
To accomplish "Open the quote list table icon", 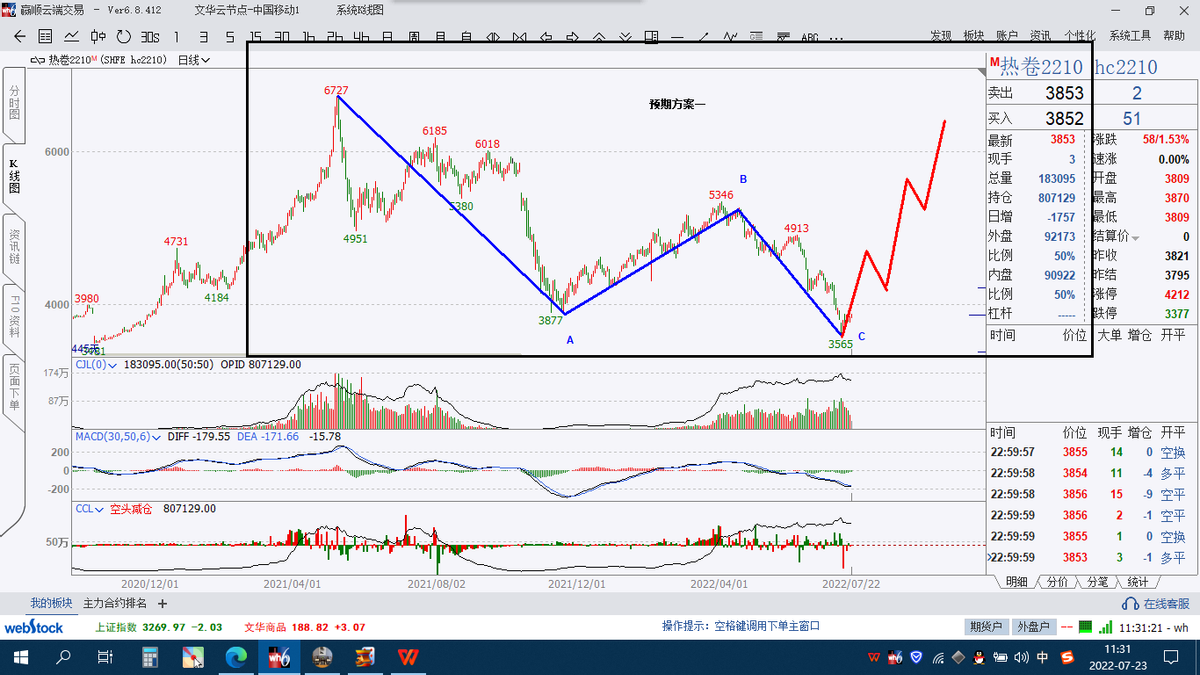I will tap(46, 37).
